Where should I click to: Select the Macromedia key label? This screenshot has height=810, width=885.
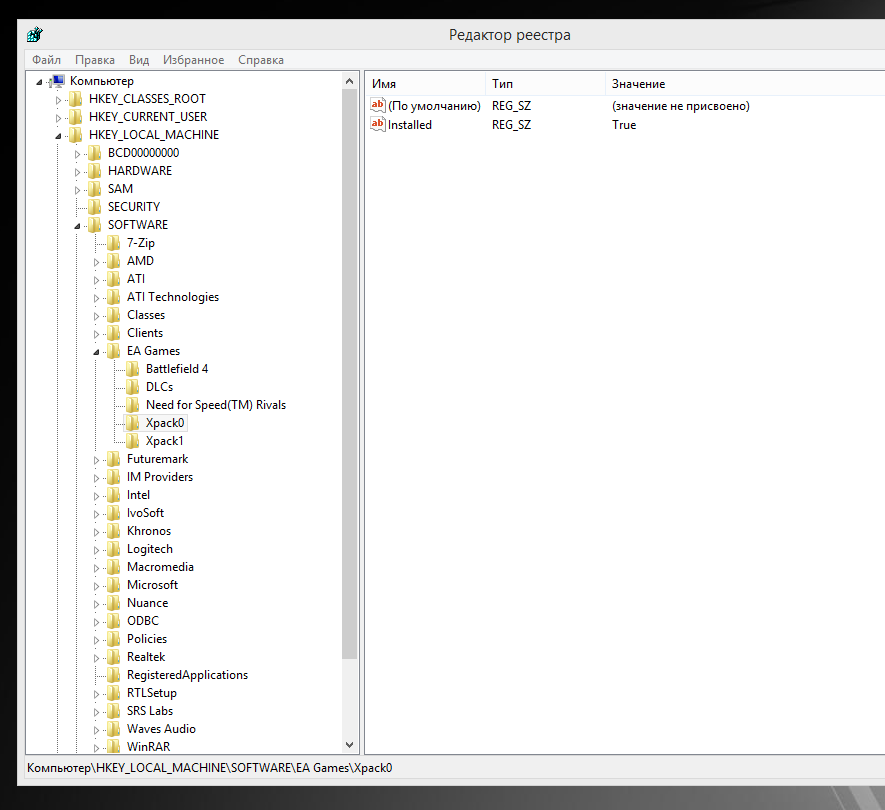pos(160,567)
